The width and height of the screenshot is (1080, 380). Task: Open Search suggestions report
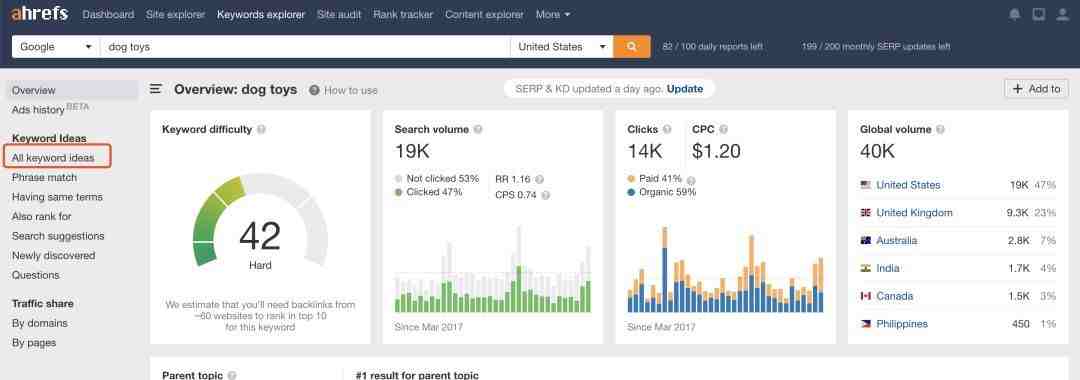(x=58, y=236)
